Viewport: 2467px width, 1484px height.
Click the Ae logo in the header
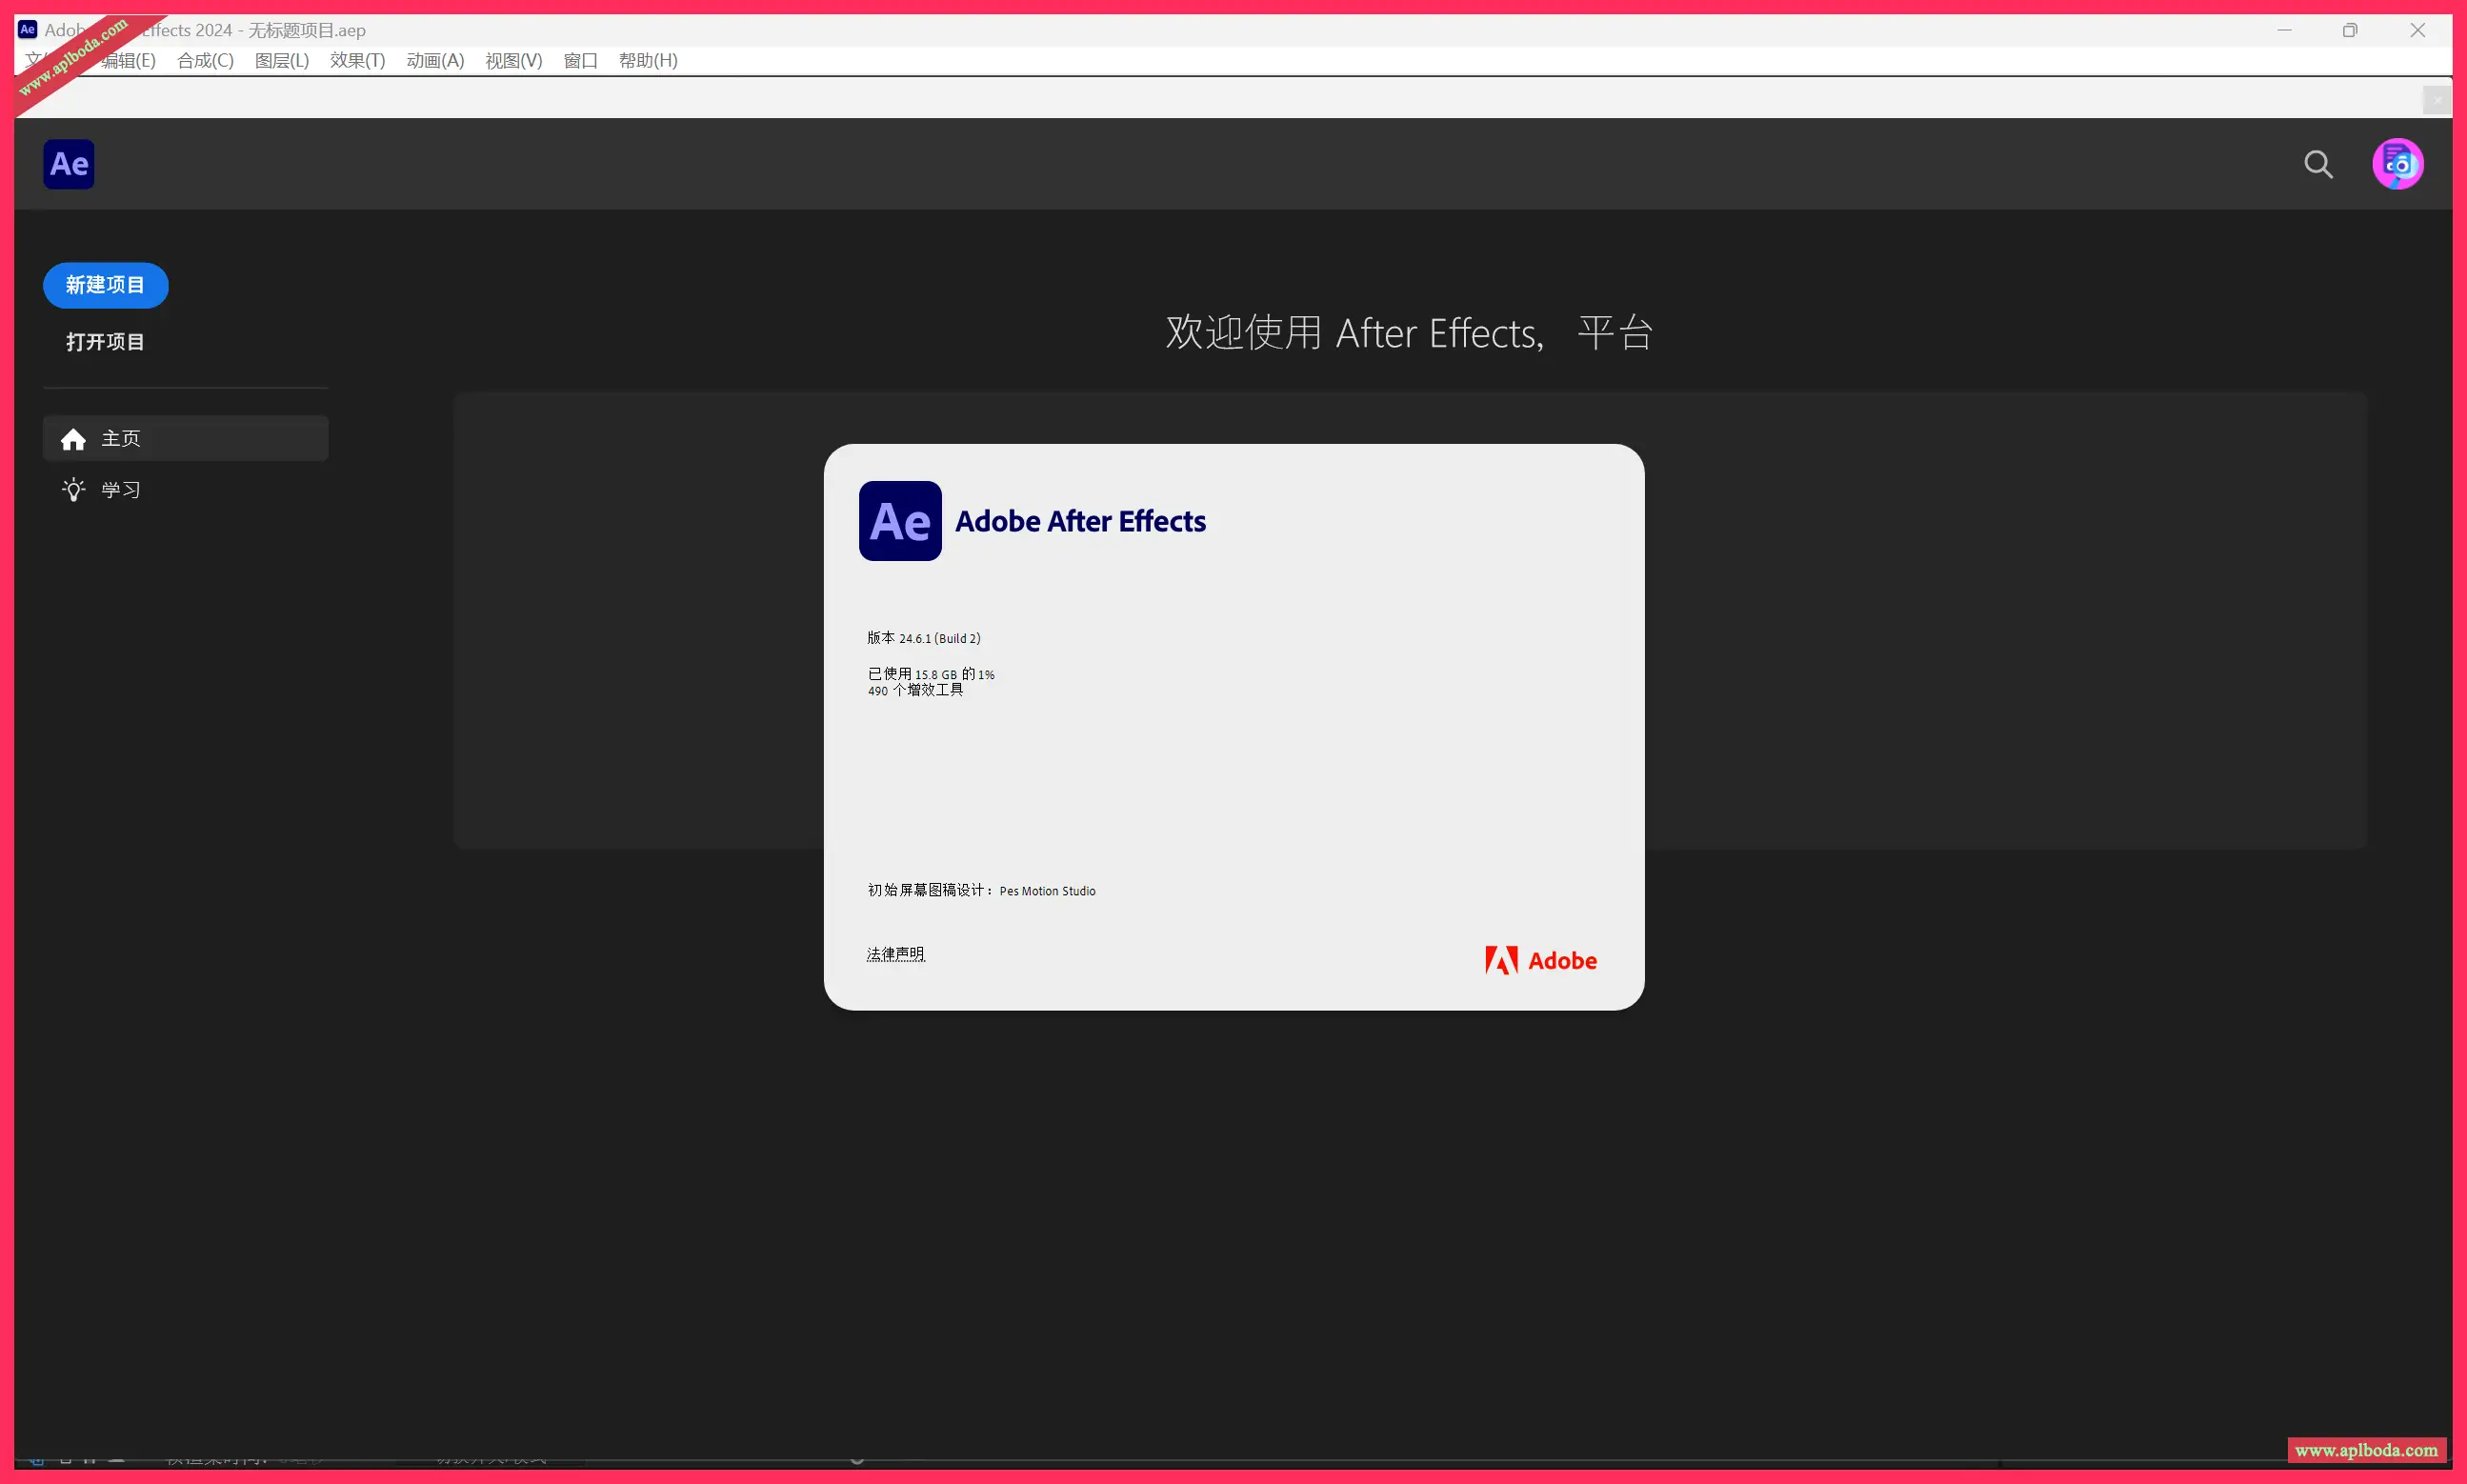pos(69,164)
